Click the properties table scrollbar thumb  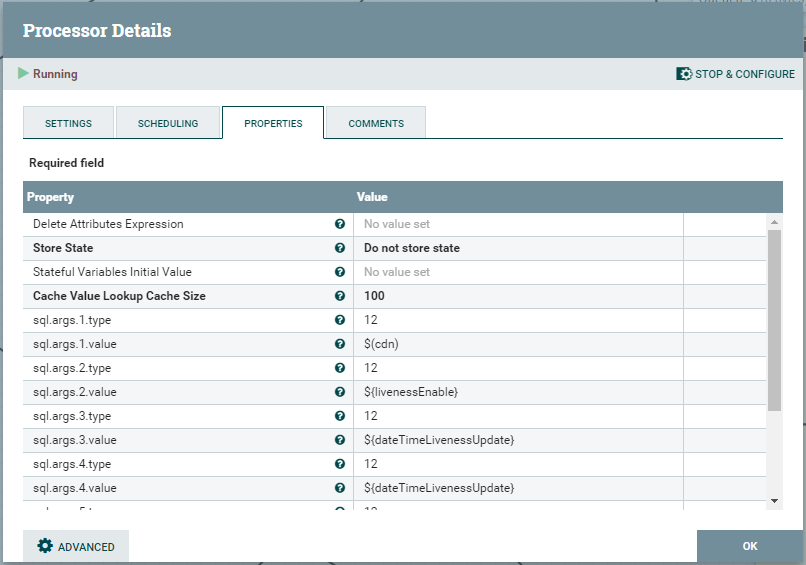click(x=774, y=320)
